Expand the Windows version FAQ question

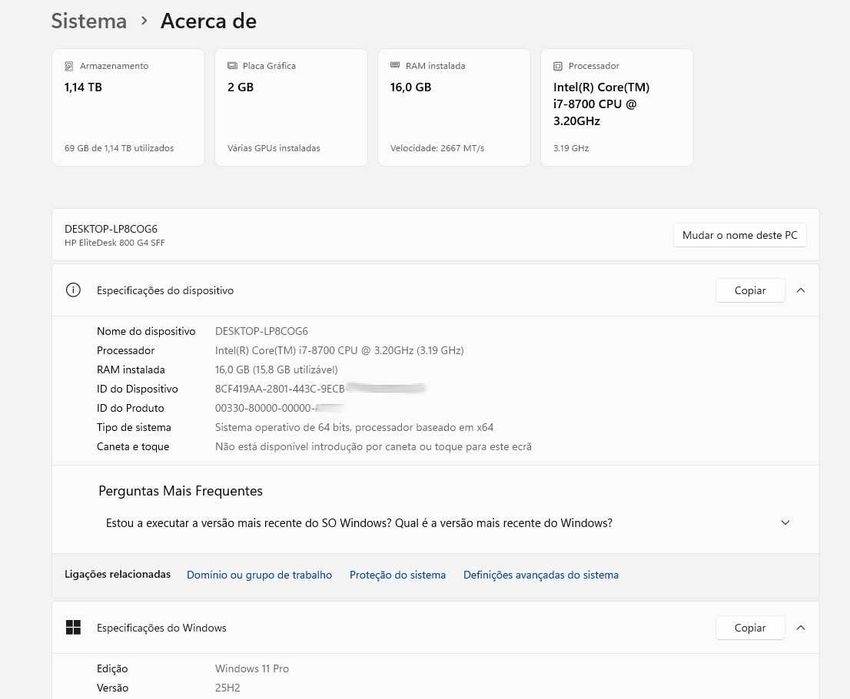785,523
